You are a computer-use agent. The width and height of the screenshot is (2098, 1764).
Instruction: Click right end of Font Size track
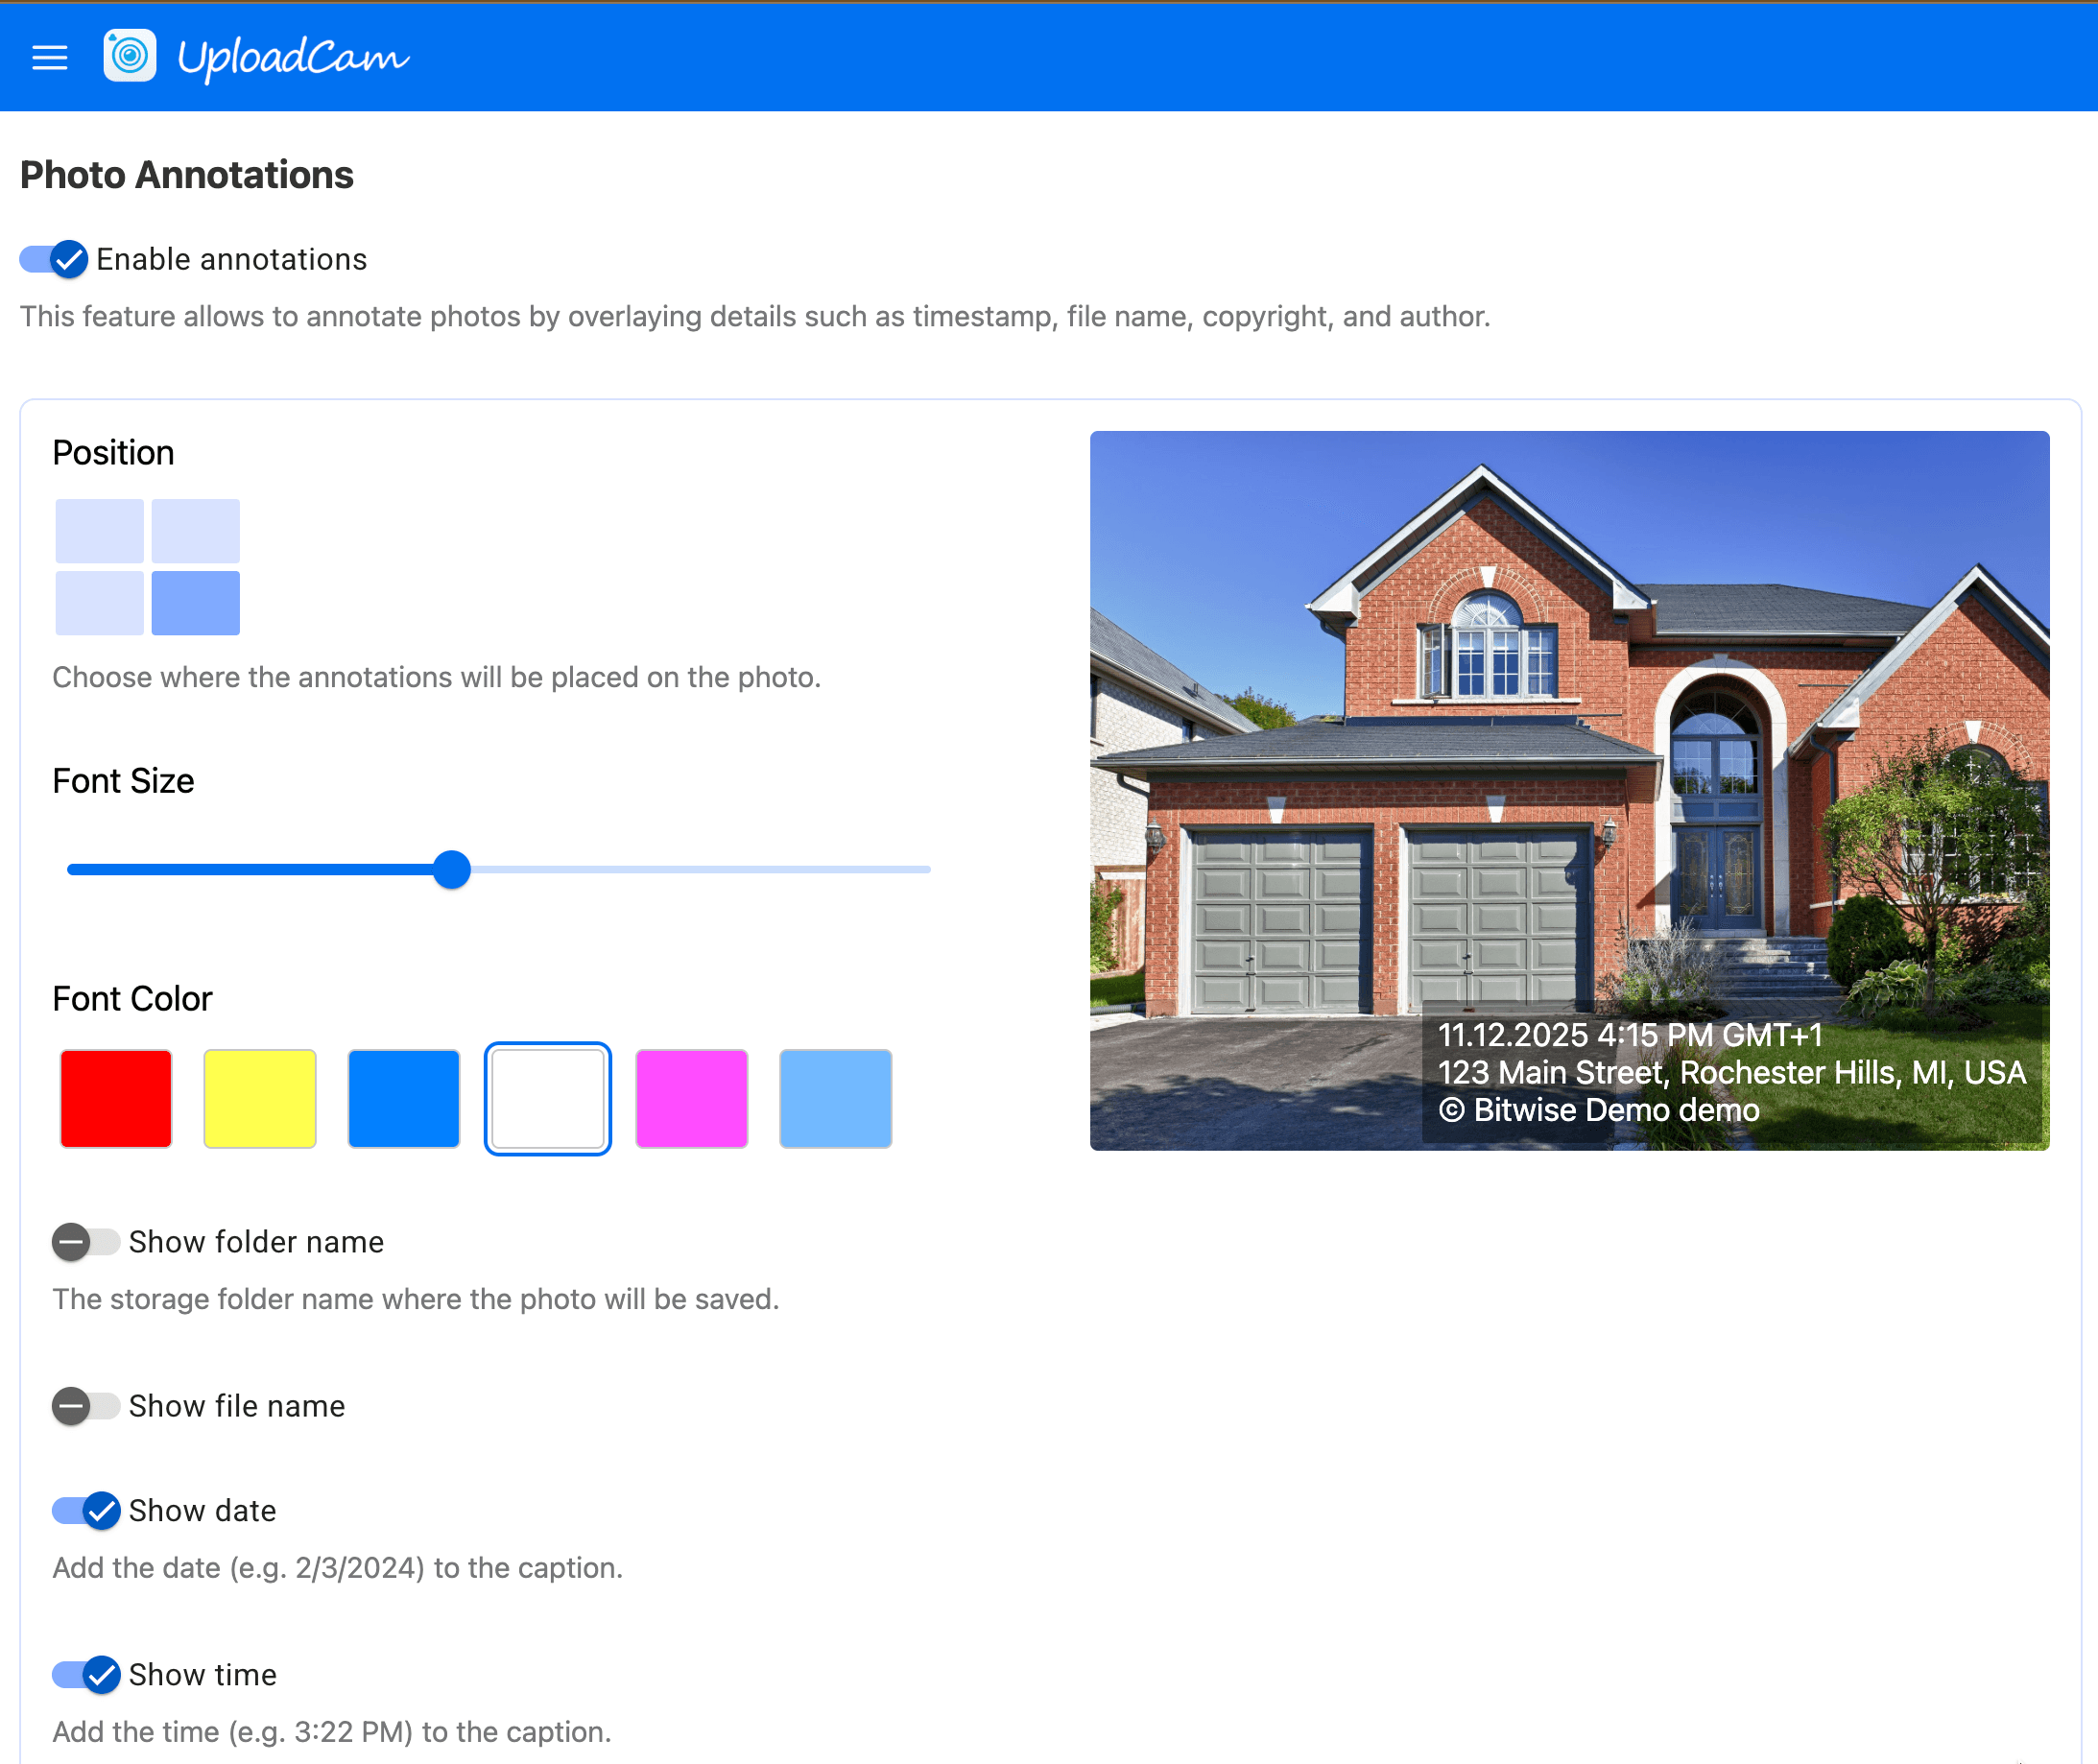click(x=925, y=870)
